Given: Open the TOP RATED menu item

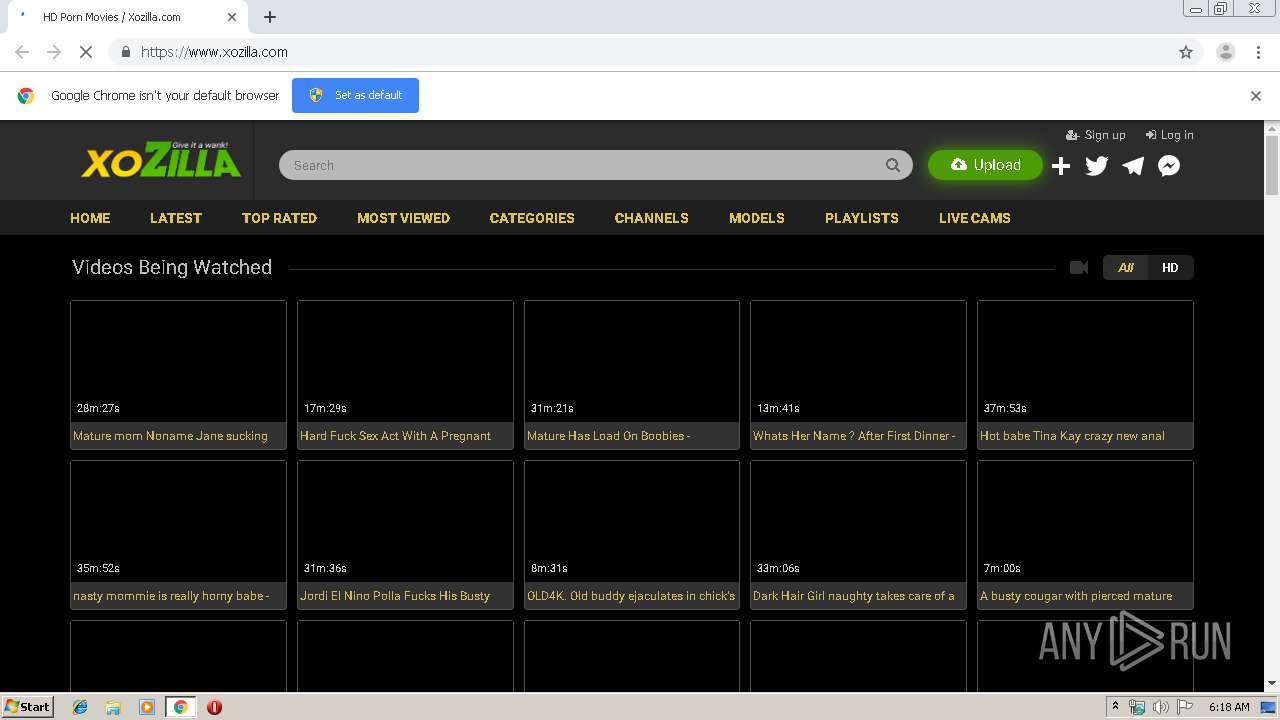Looking at the screenshot, I should [279, 218].
